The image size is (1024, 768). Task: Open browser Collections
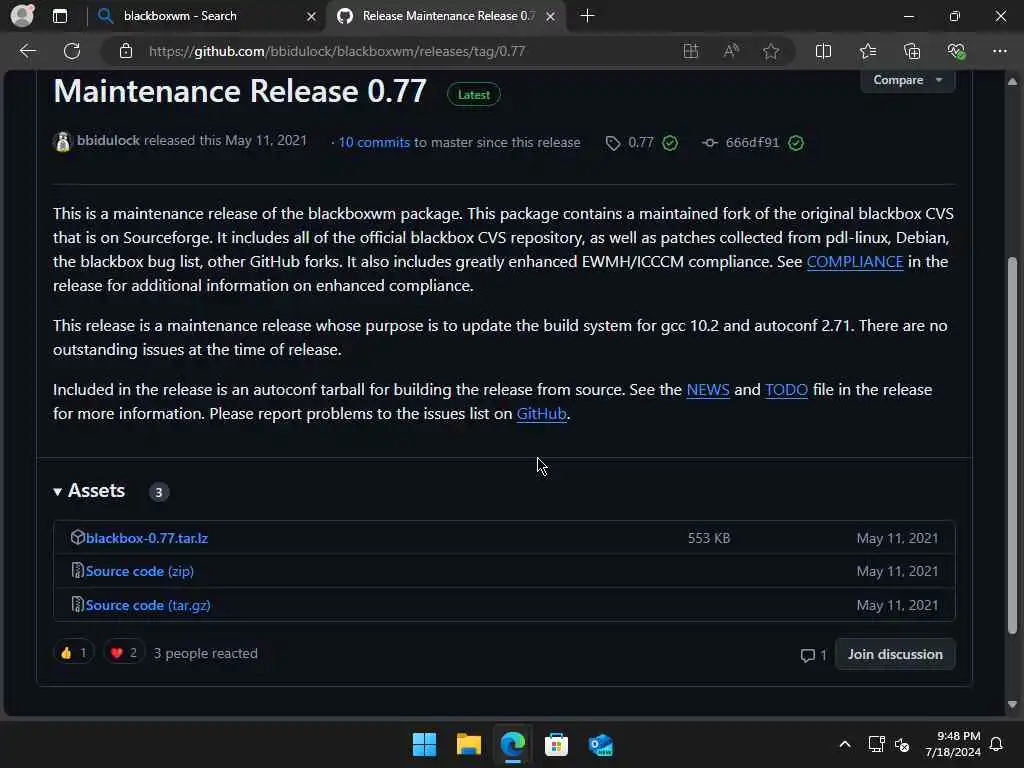(912, 51)
